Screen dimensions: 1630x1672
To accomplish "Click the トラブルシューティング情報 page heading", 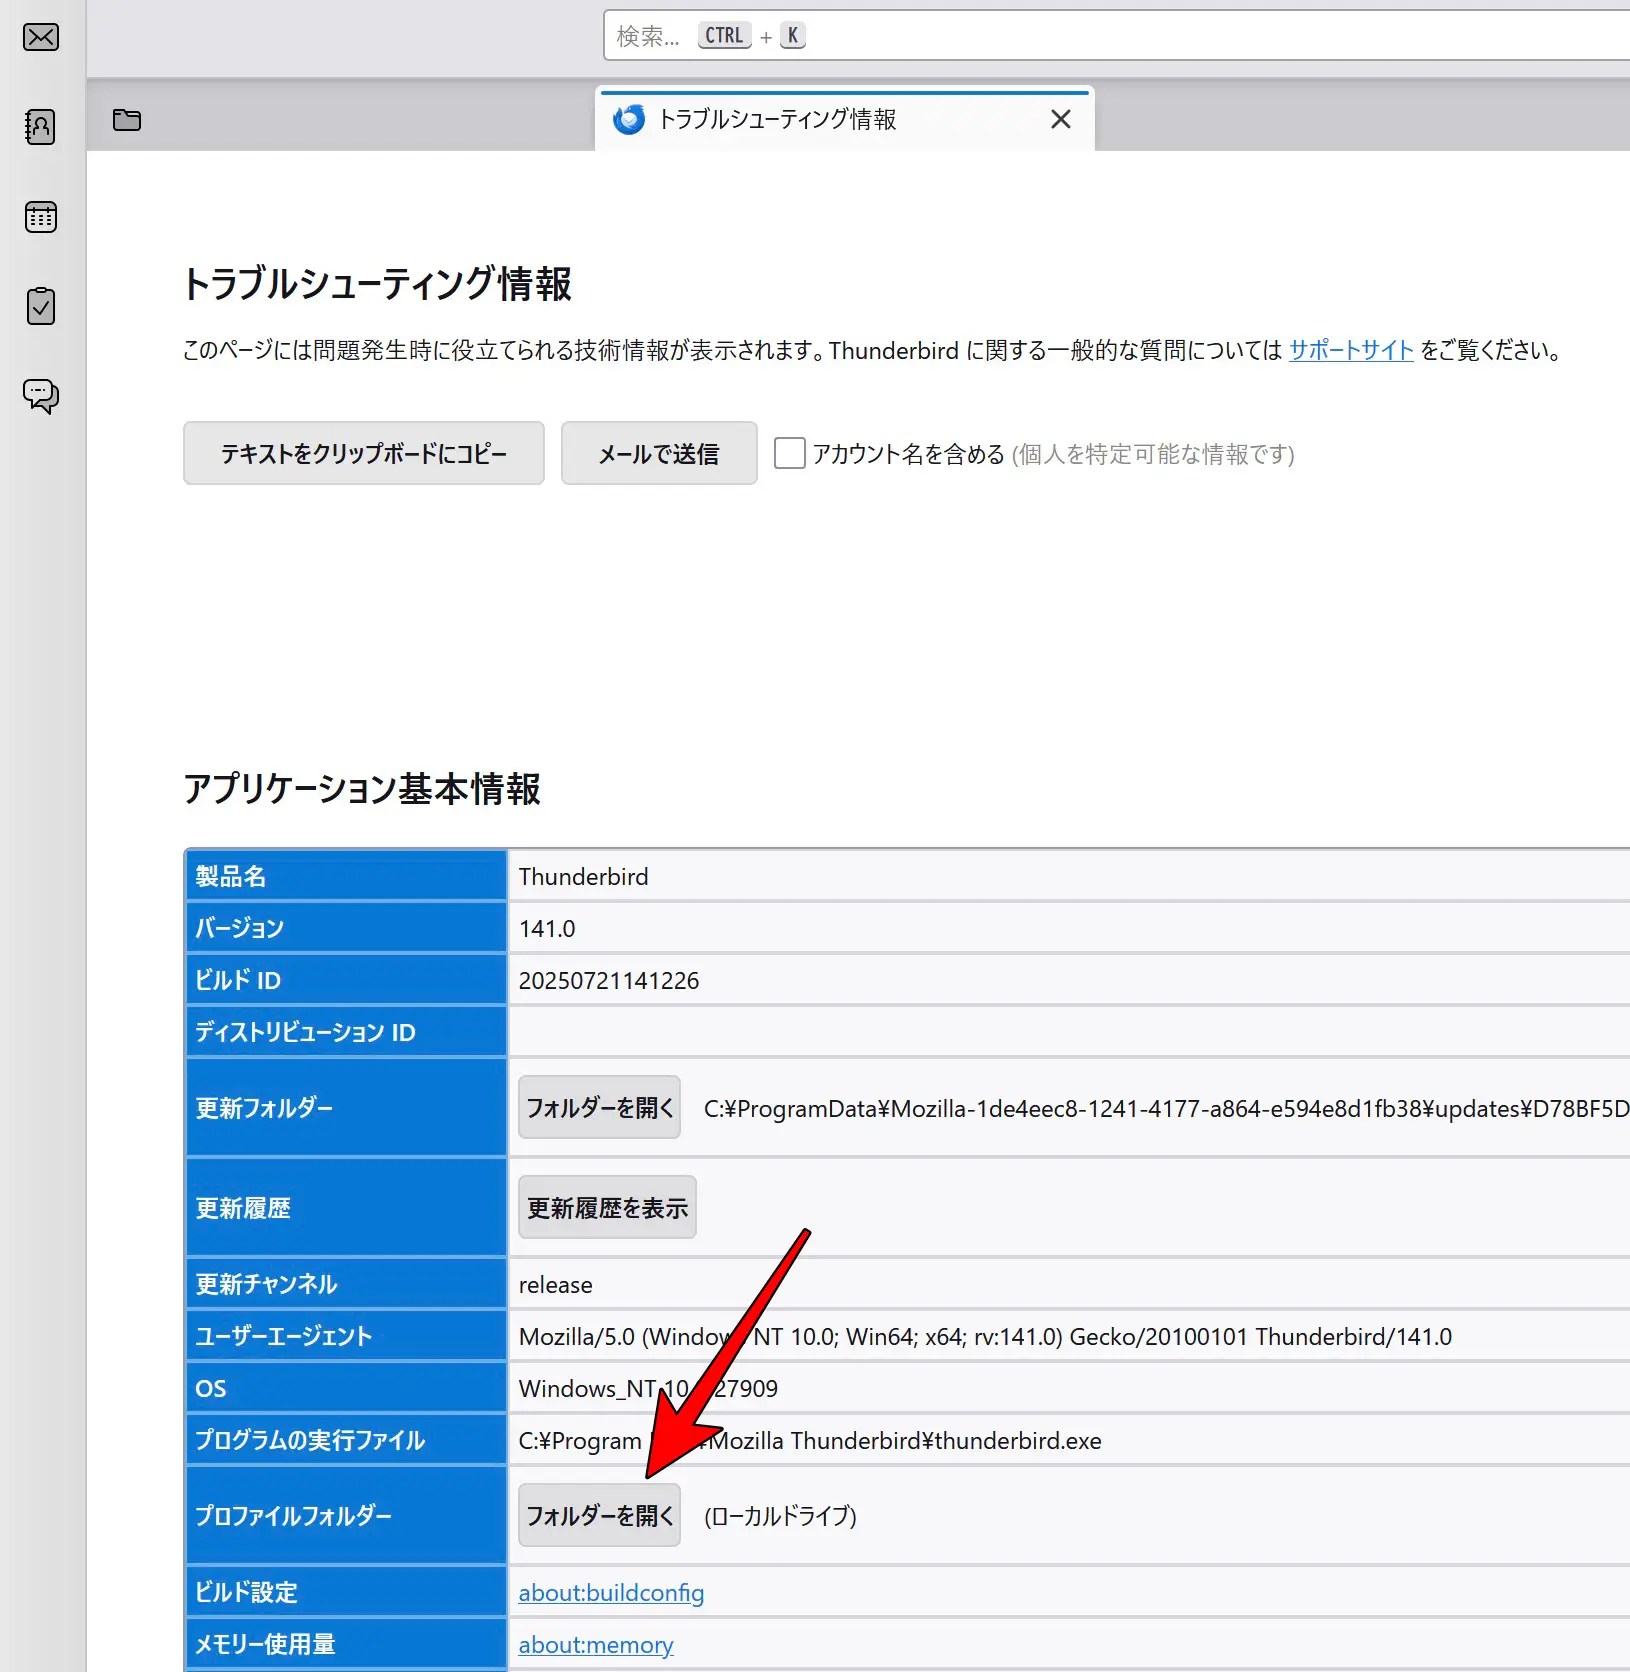I will click(x=378, y=284).
